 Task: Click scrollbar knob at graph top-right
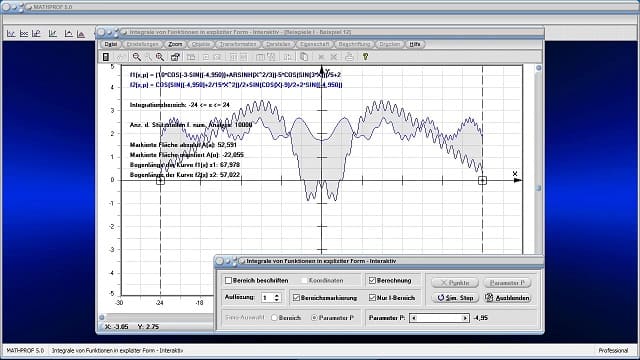pyautogui.click(x=538, y=68)
